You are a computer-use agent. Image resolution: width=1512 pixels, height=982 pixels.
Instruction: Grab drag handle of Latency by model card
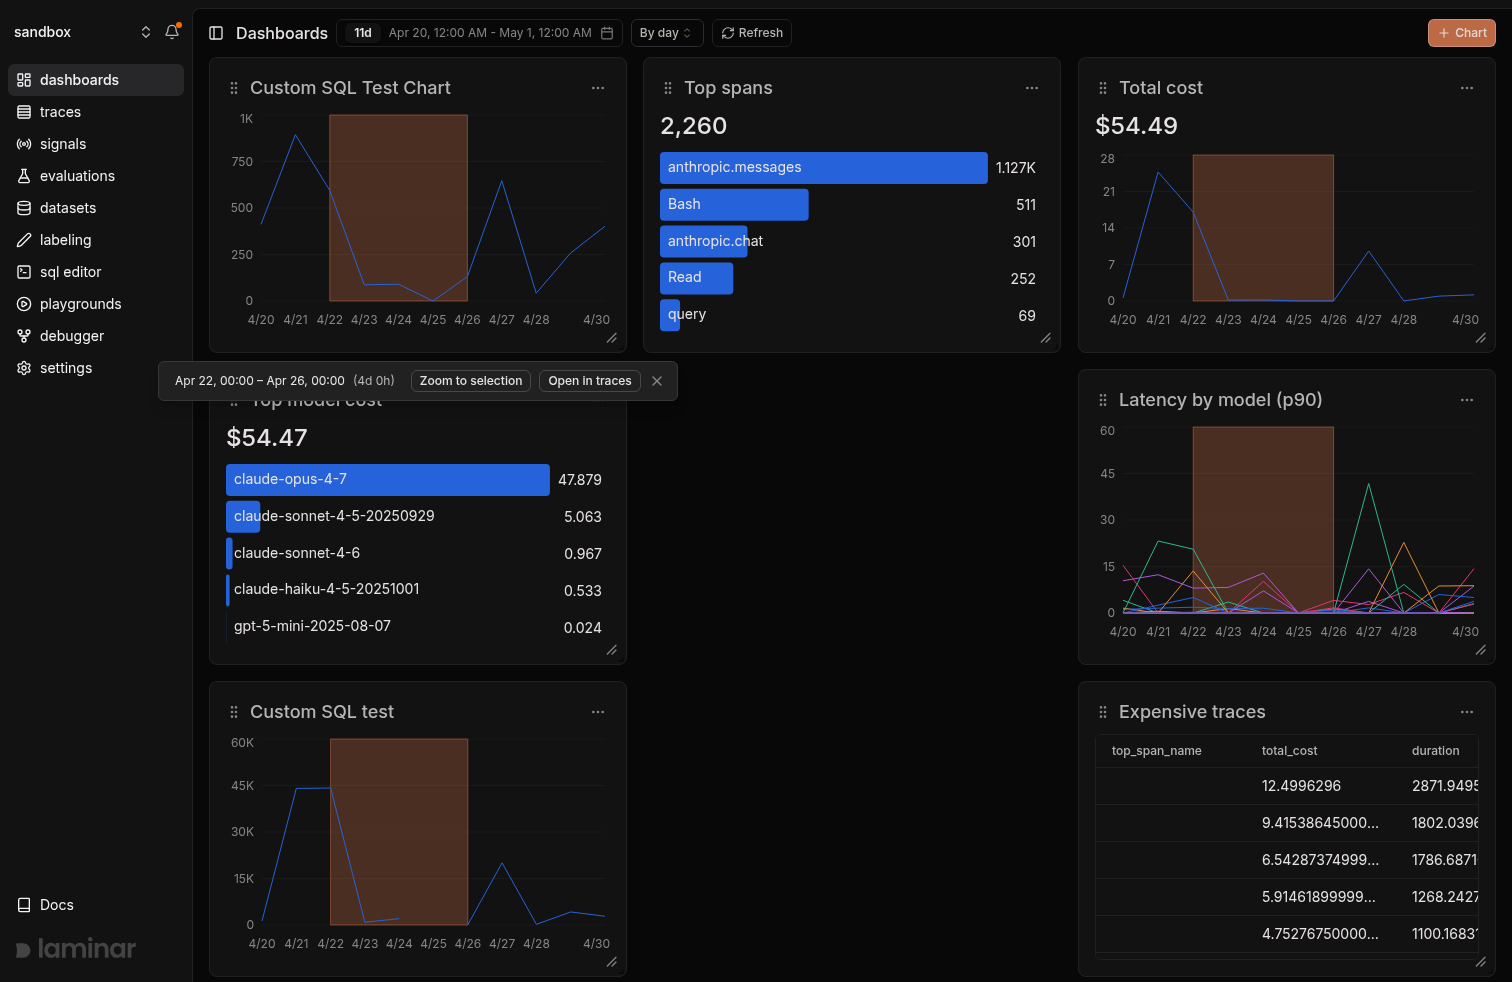[x=1103, y=400]
